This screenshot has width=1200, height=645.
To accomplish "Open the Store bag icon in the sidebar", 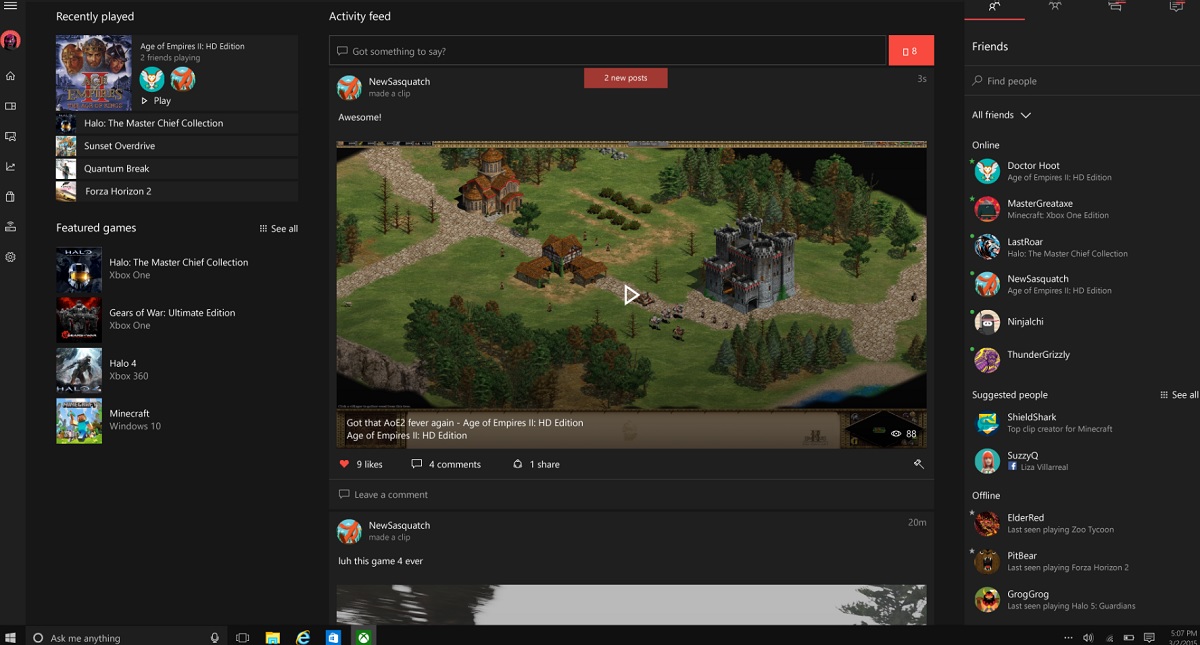I will click(10, 196).
